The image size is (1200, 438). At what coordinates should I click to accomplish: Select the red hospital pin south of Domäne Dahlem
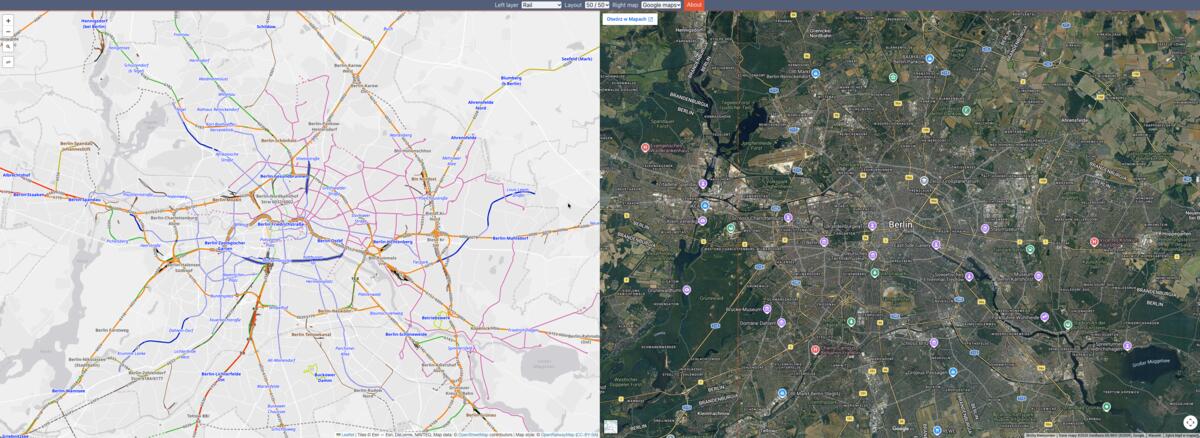click(815, 350)
